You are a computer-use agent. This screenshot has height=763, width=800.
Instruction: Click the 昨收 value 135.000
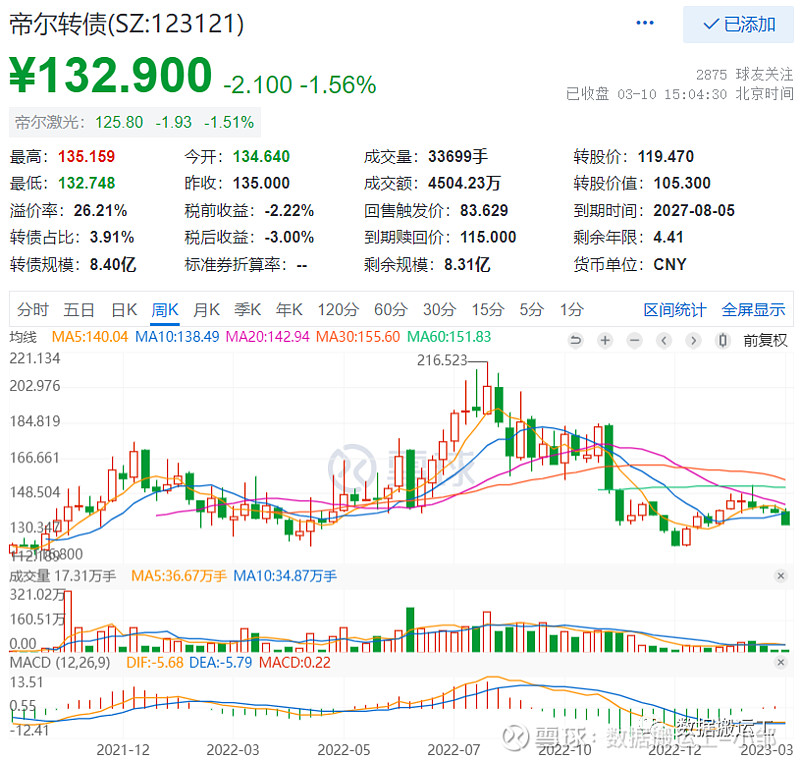pos(261,183)
